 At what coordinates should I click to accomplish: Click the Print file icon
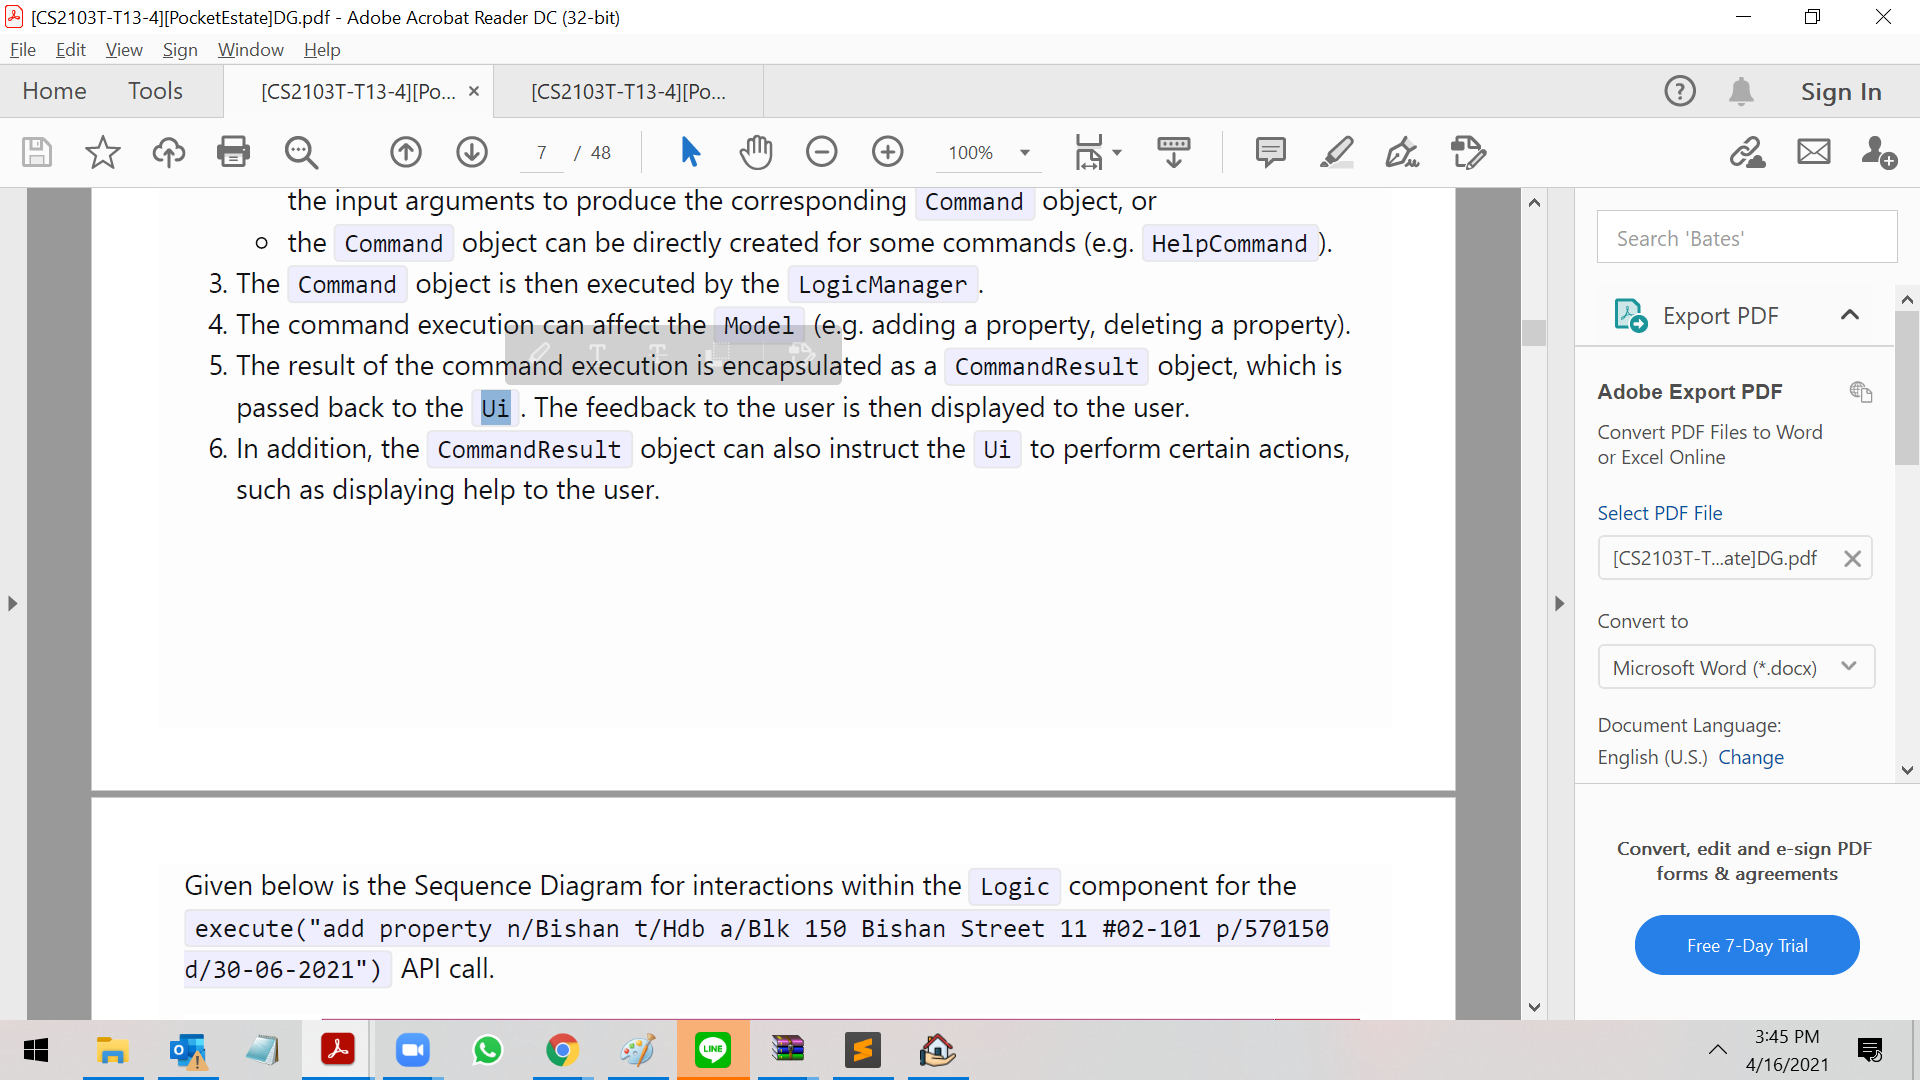pos(233,152)
